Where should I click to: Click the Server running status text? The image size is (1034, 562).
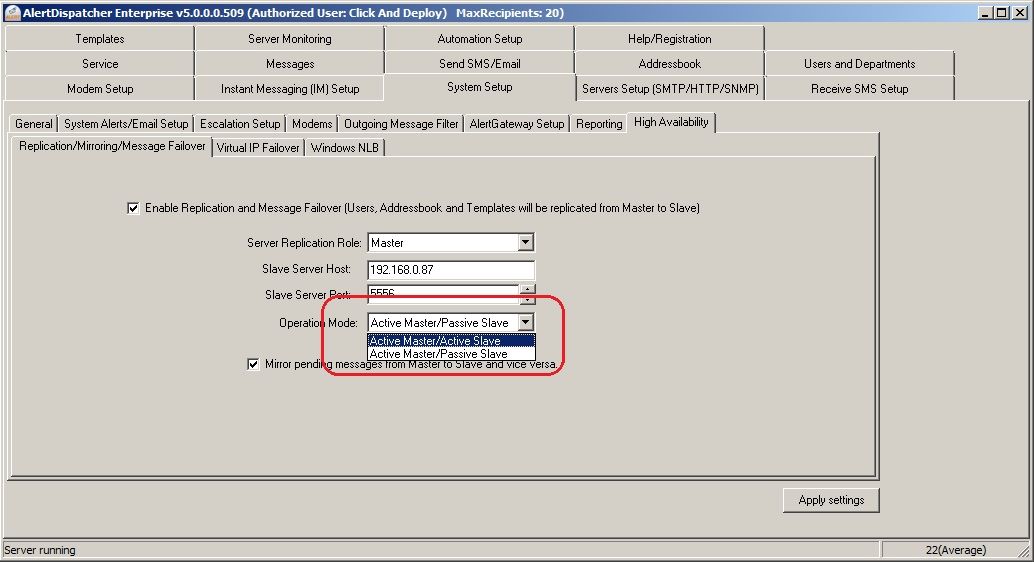[x=40, y=550]
